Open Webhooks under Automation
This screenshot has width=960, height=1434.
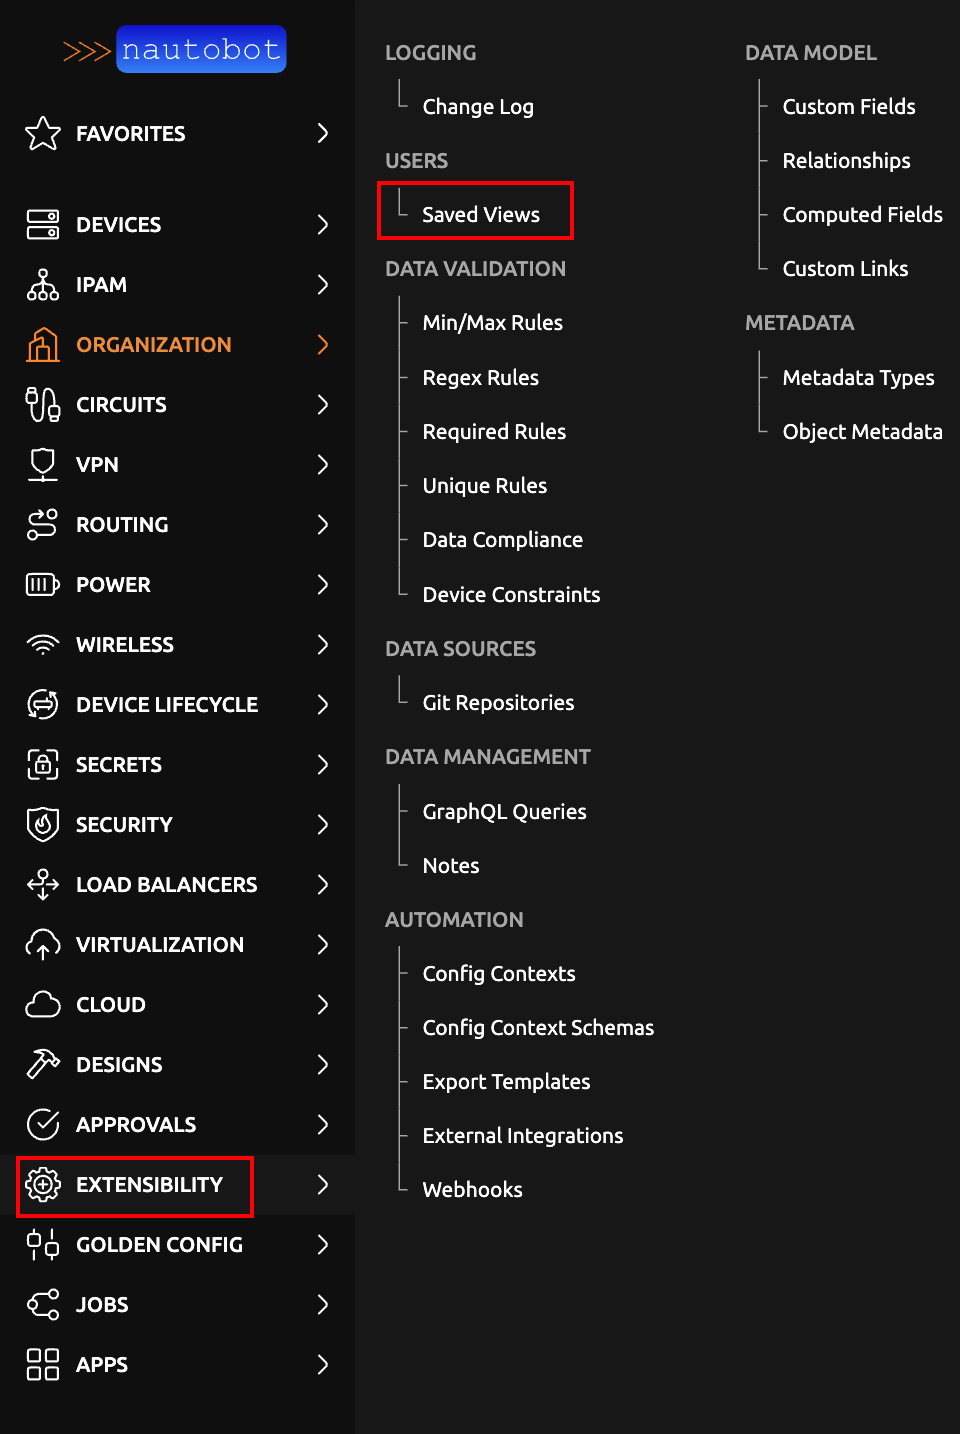472,1190
